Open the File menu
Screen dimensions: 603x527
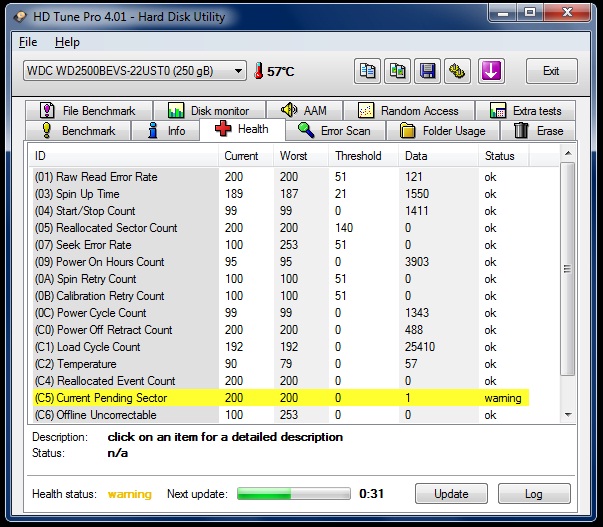28,42
